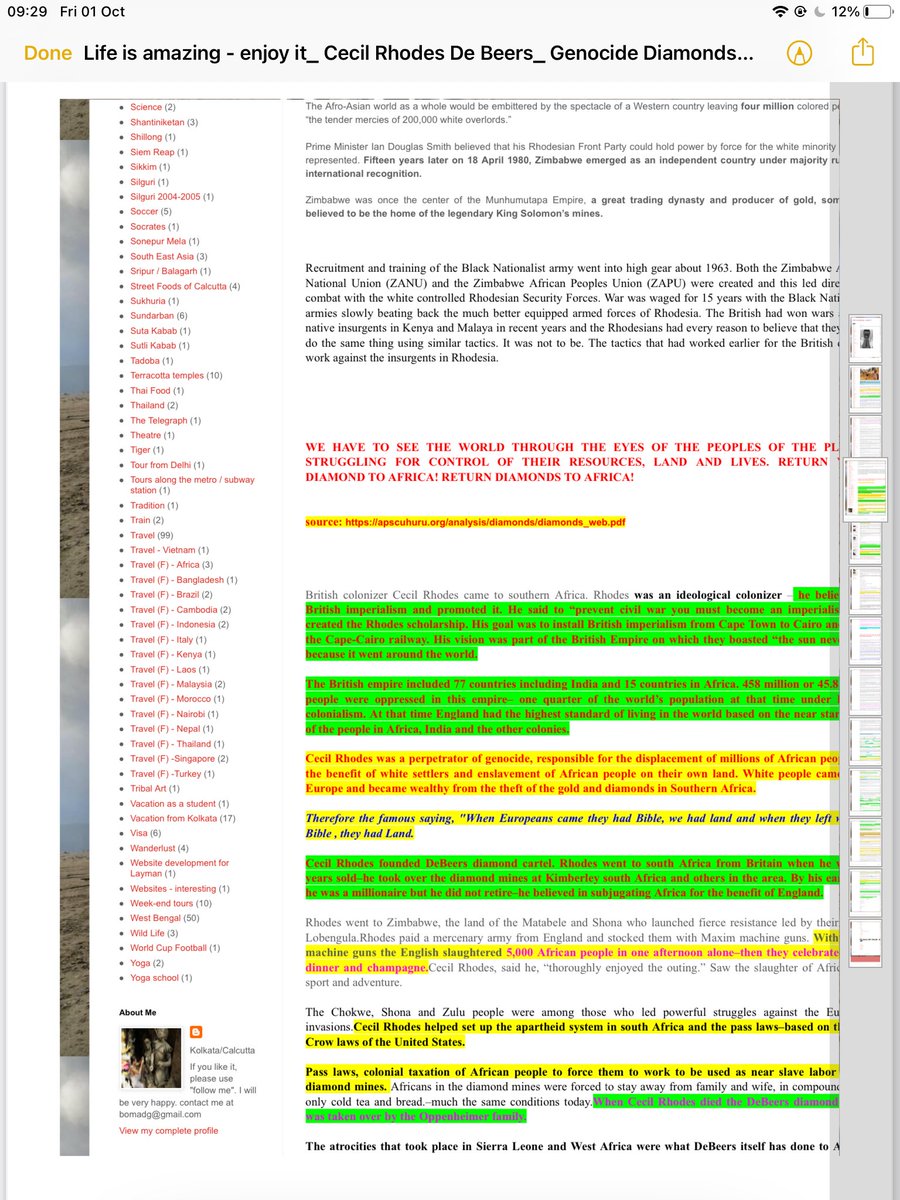The height and width of the screenshot is (1200, 900).
Task: Open Website development for Layman link
Action: (x=179, y=868)
